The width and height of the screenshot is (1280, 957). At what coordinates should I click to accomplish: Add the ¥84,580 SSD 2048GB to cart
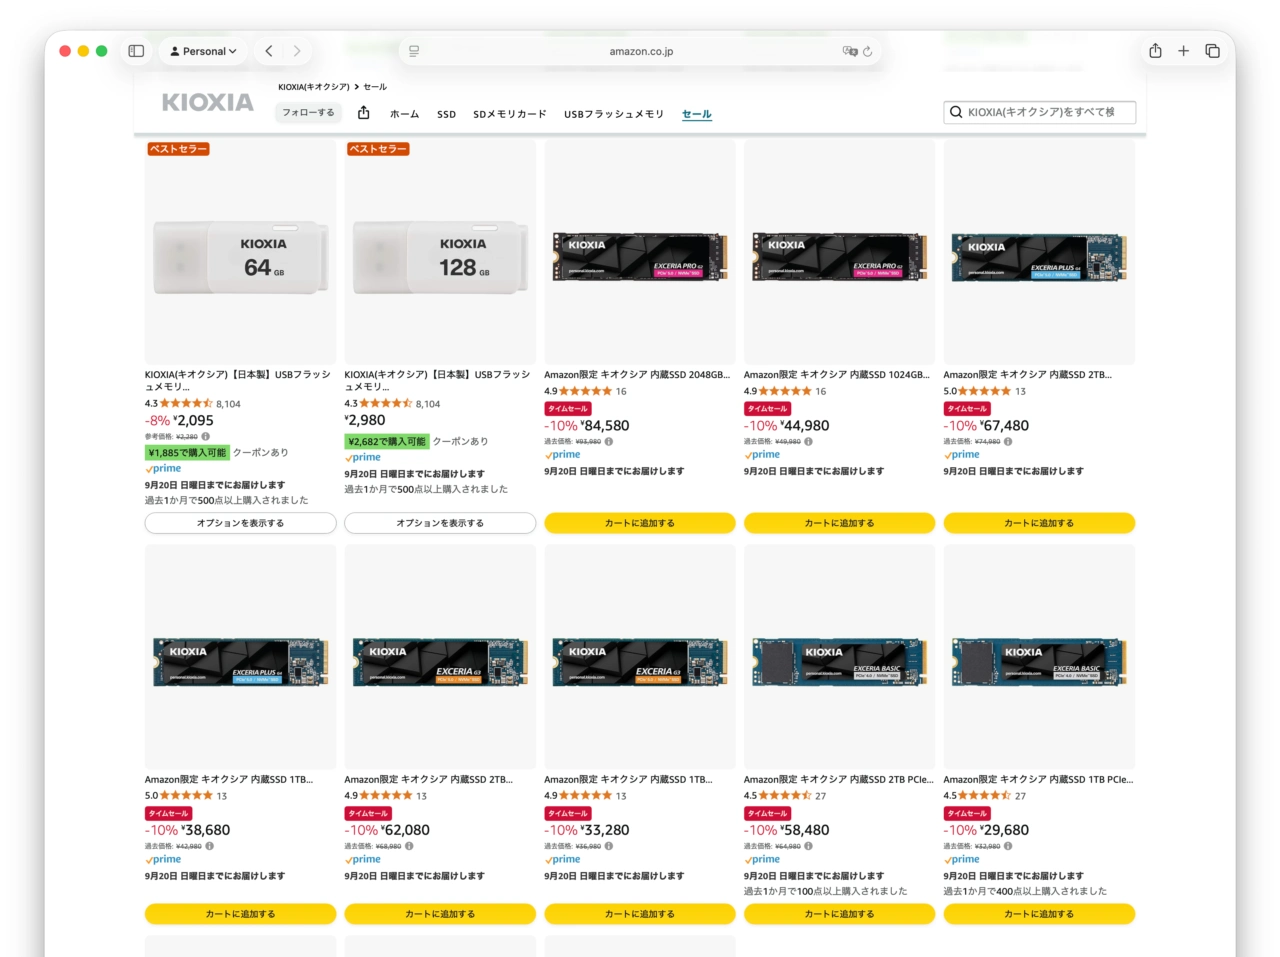tap(640, 523)
